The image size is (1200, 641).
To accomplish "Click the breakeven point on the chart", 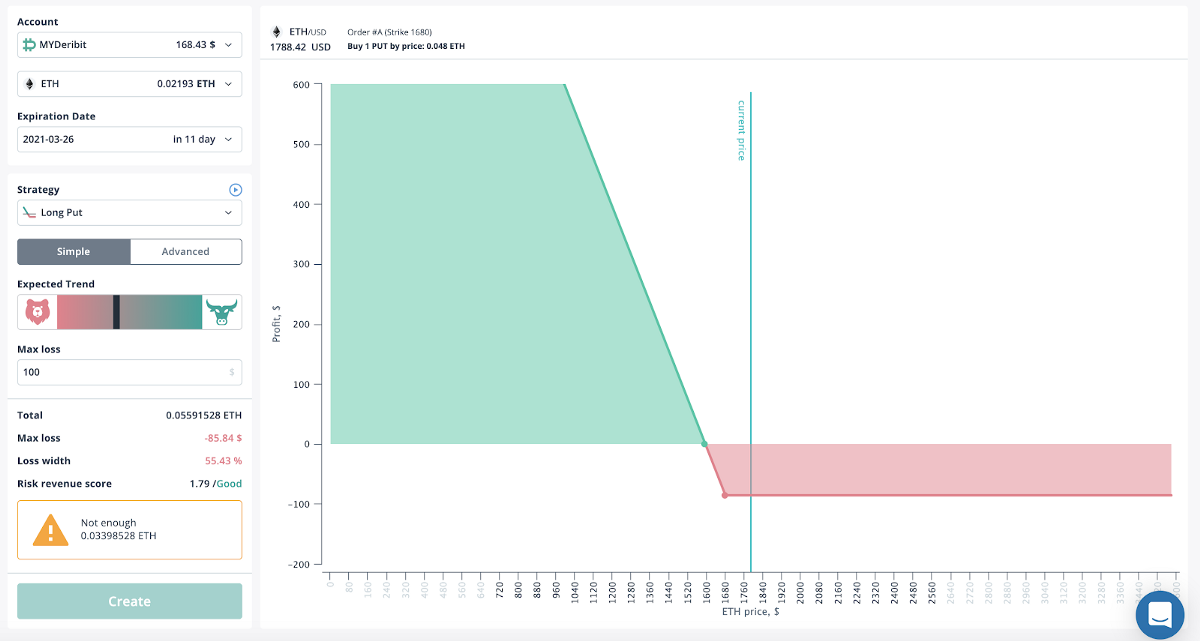I will coord(704,444).
